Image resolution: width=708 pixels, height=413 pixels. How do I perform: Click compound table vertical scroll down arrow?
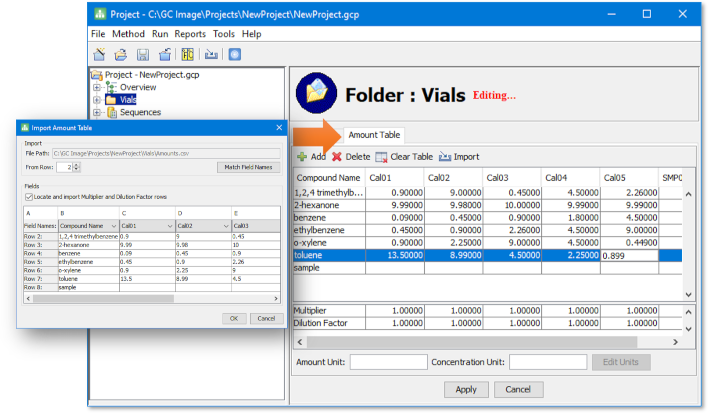689,295
